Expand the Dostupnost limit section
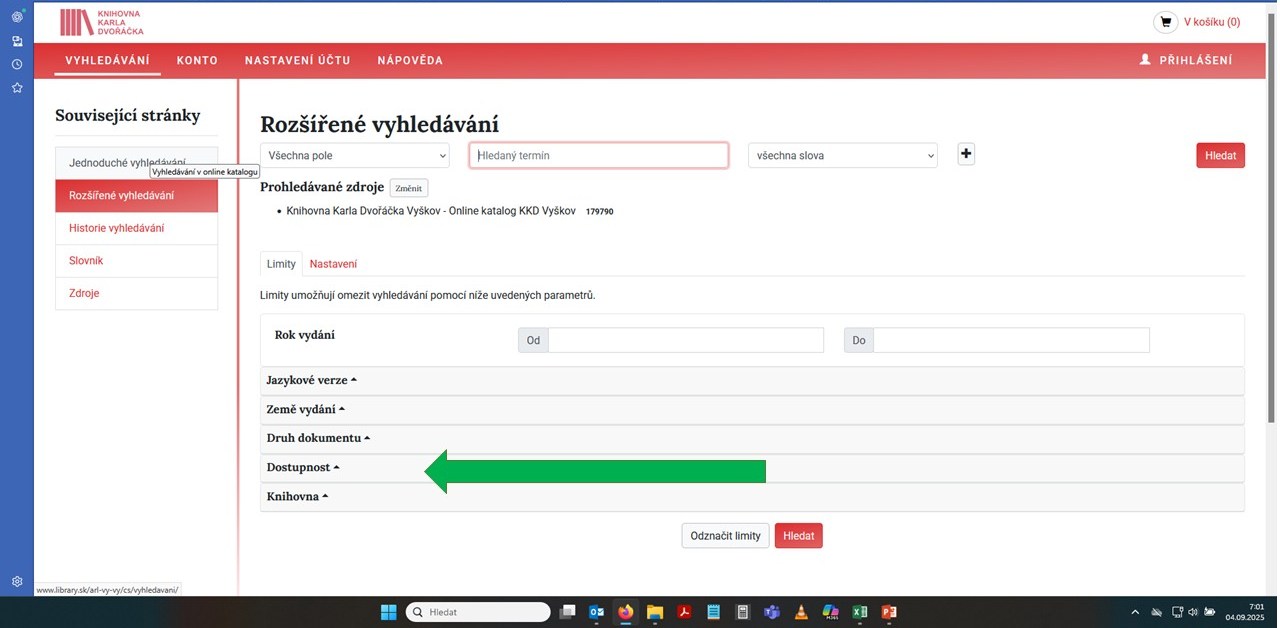The height and width of the screenshot is (628, 1280). click(303, 467)
